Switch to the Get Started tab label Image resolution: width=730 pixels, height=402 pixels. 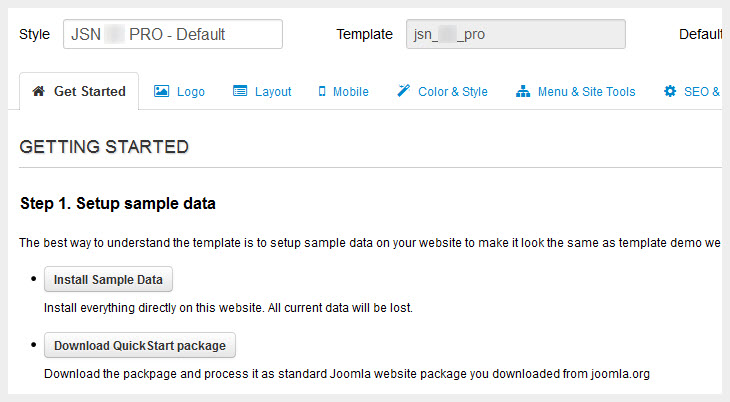click(x=89, y=92)
